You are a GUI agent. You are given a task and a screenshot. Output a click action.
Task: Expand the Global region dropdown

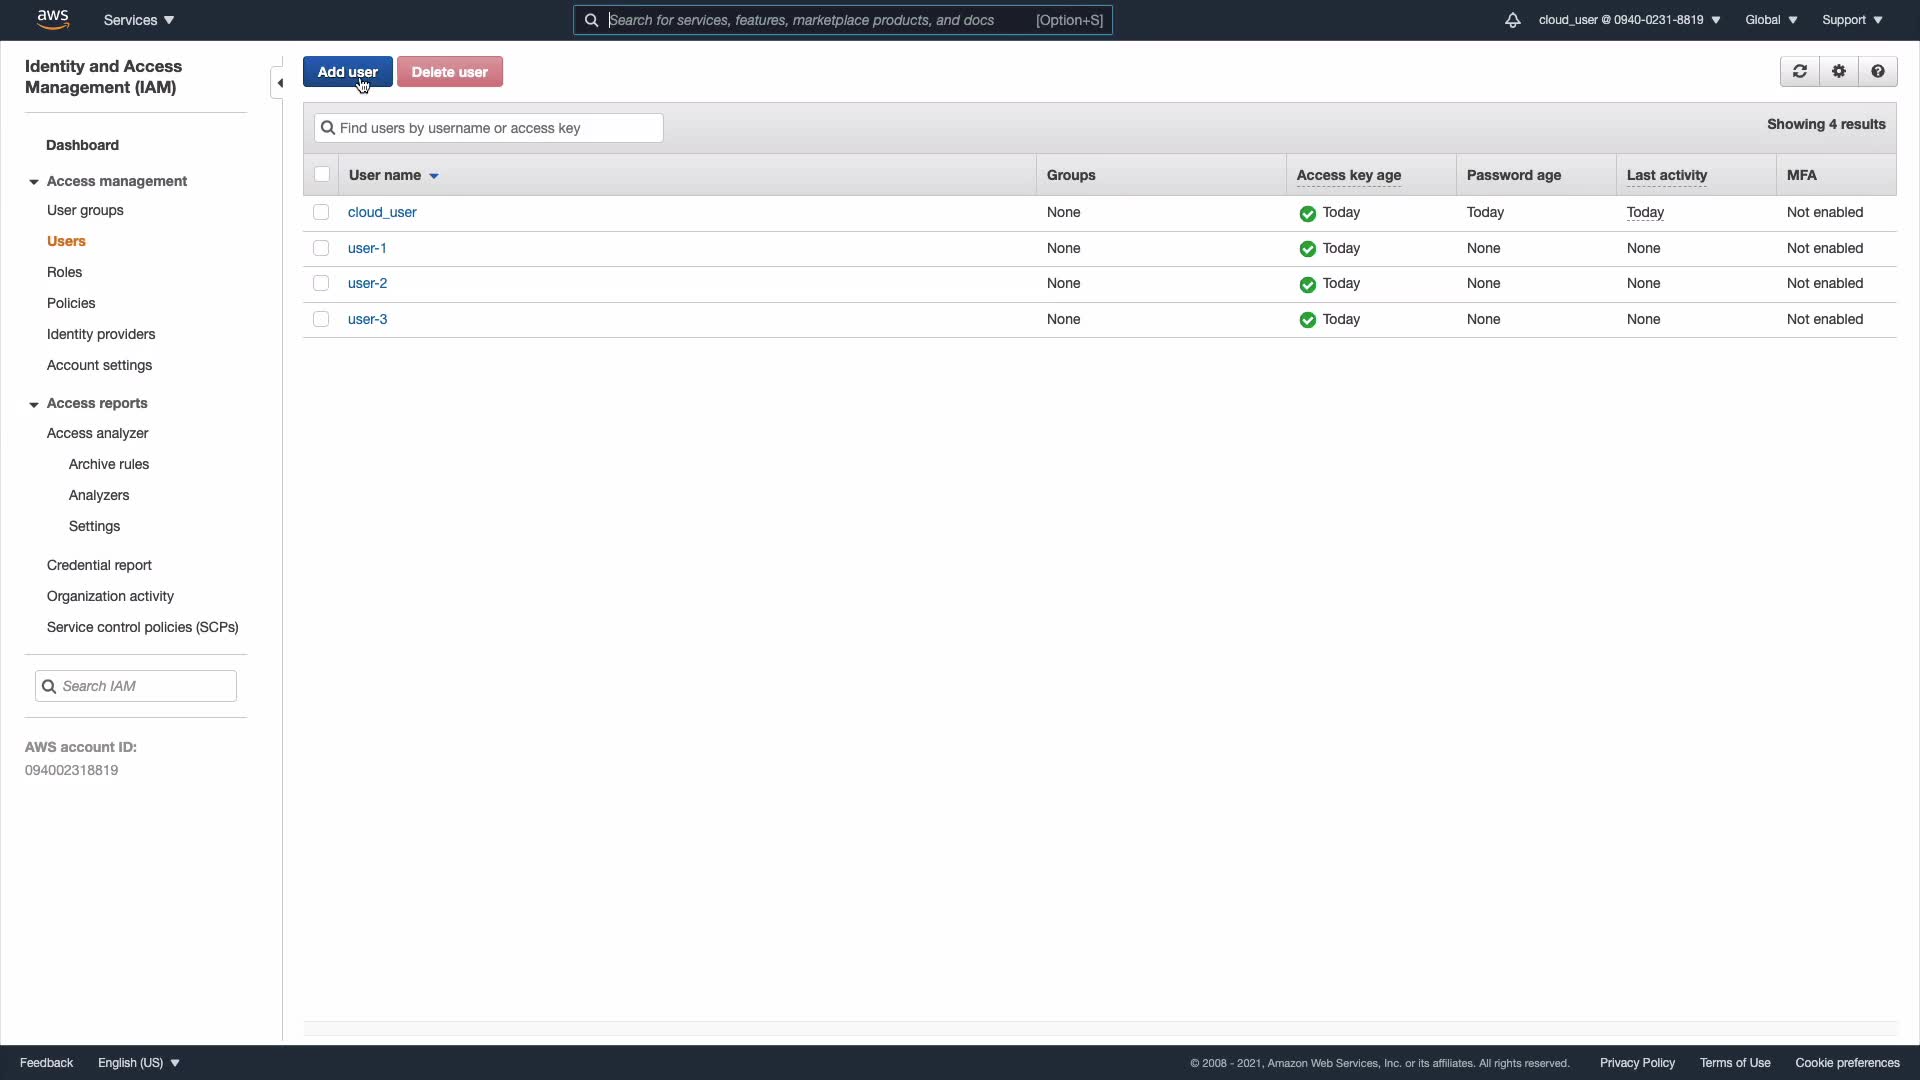pos(1771,20)
